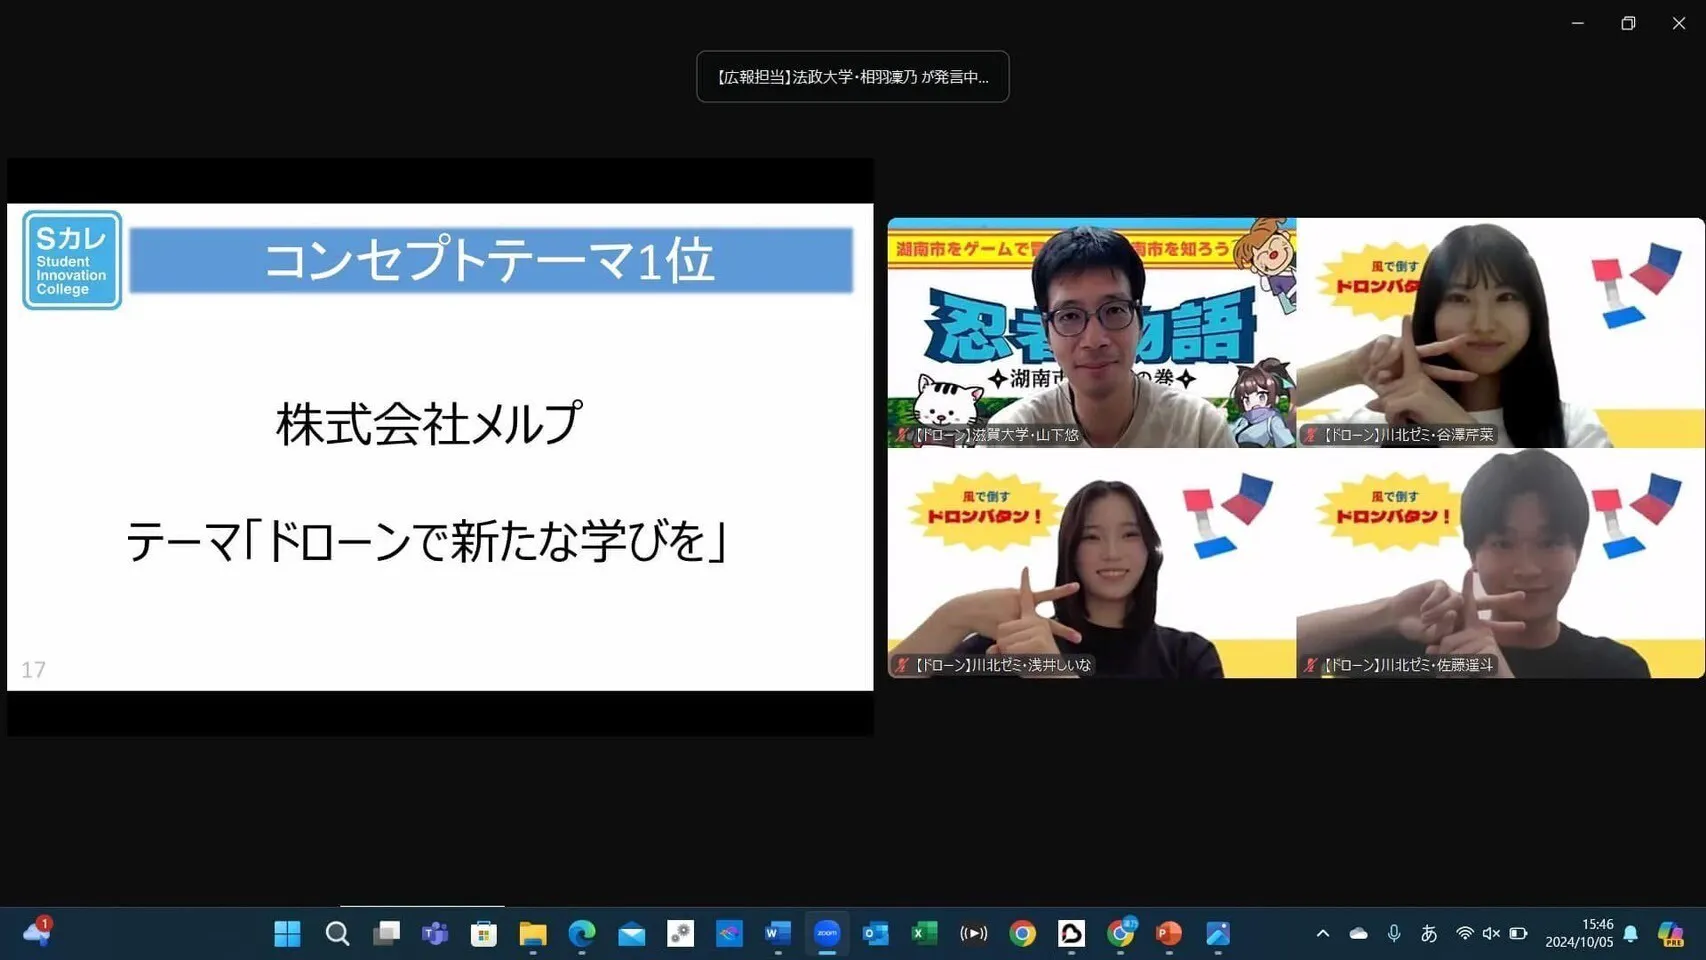1706x960 pixels.
Task: Open Microsoft Edge browser
Action: (x=582, y=933)
